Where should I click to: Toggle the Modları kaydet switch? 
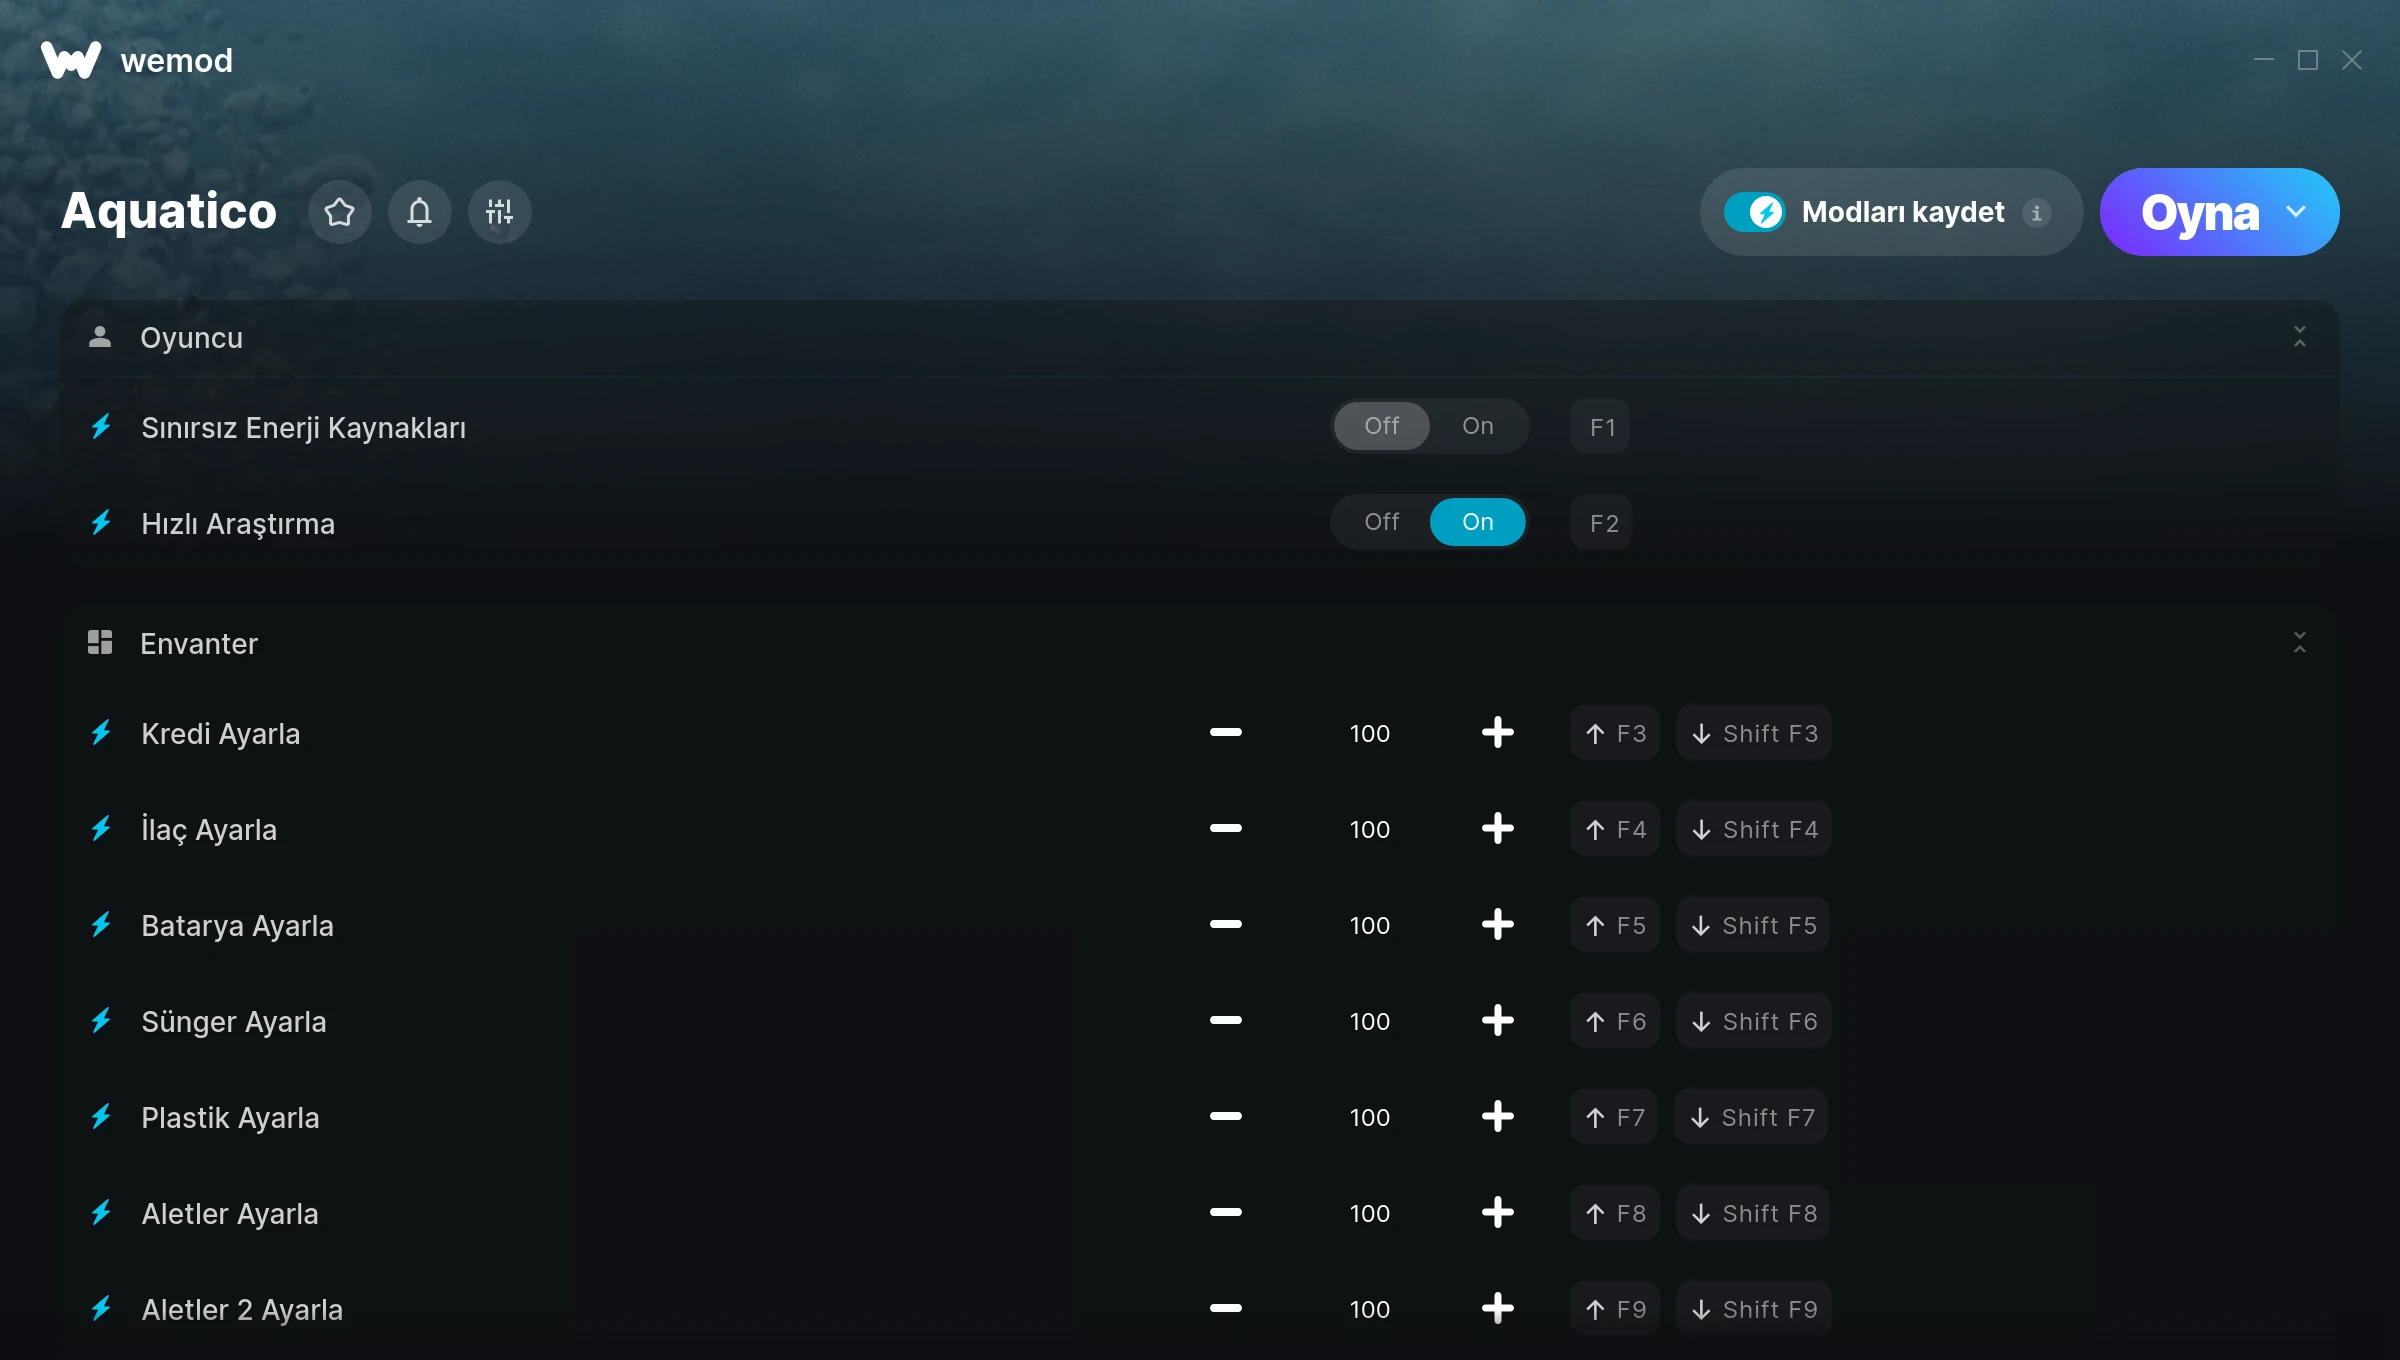[1755, 212]
